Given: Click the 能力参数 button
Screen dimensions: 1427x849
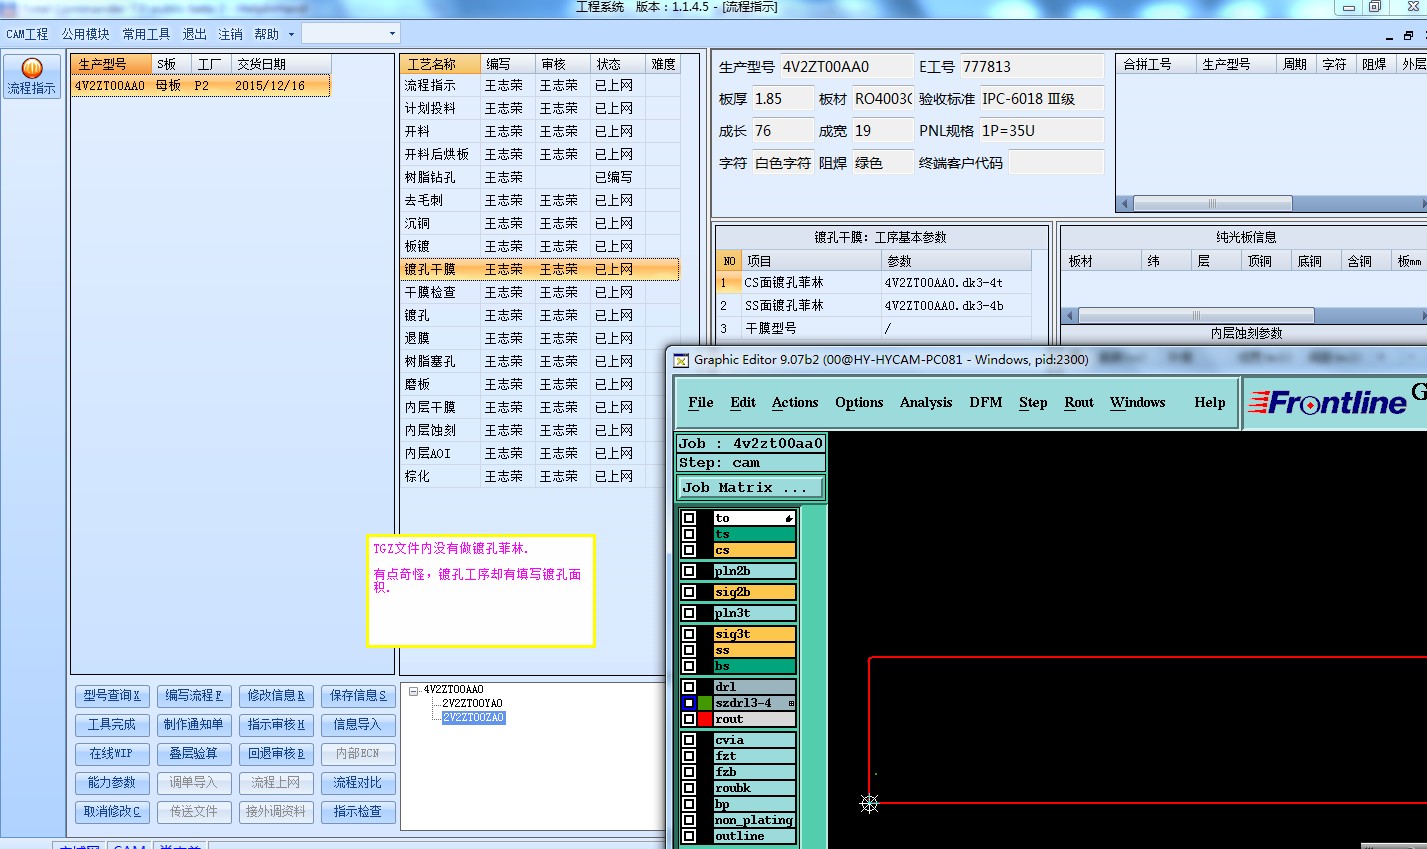Looking at the screenshot, I should click(112, 782).
